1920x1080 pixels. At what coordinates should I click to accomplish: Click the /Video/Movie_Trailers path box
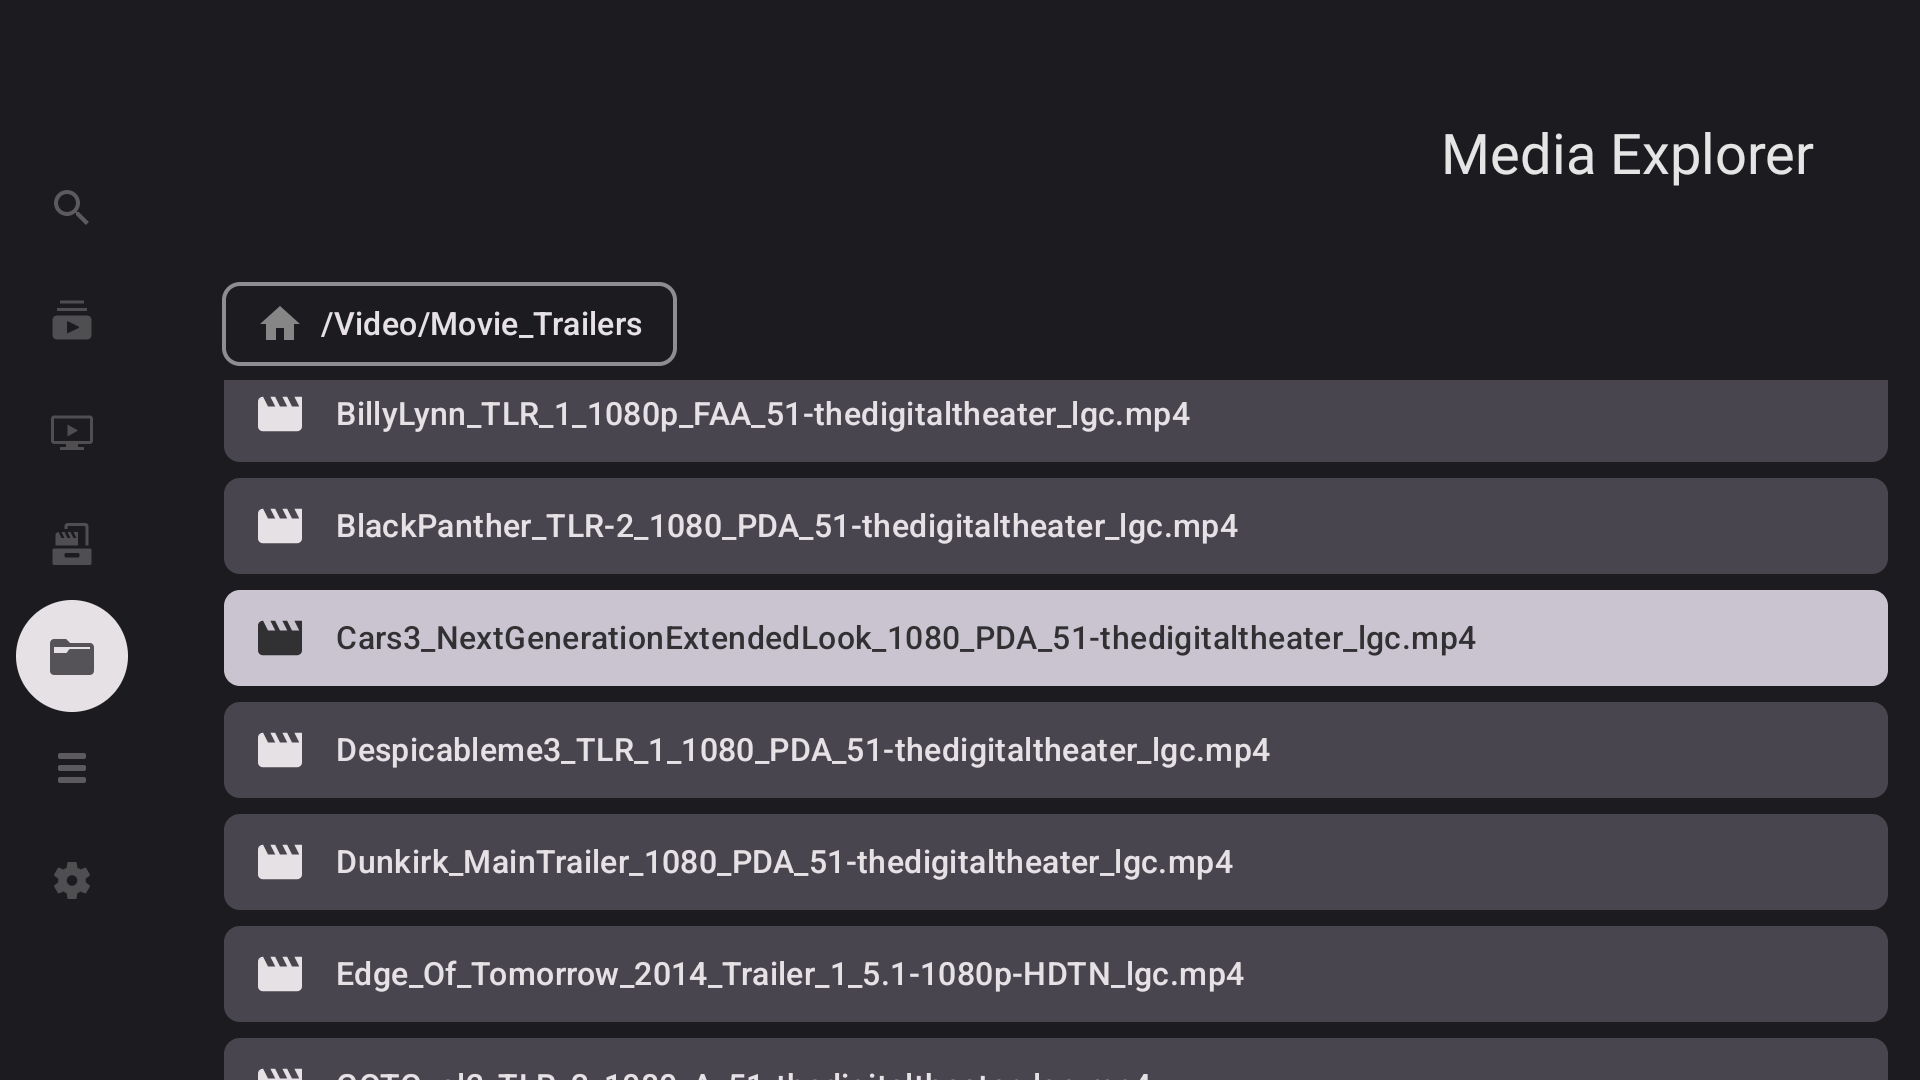[x=449, y=324]
